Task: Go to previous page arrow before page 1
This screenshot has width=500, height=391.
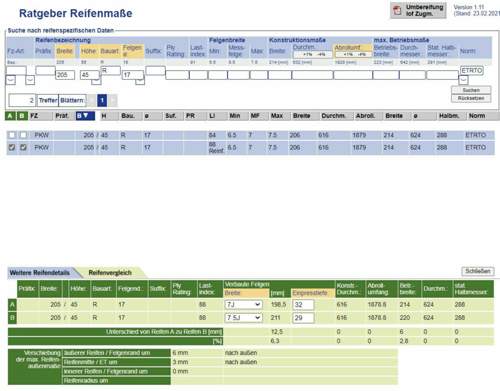Action: coord(91,100)
